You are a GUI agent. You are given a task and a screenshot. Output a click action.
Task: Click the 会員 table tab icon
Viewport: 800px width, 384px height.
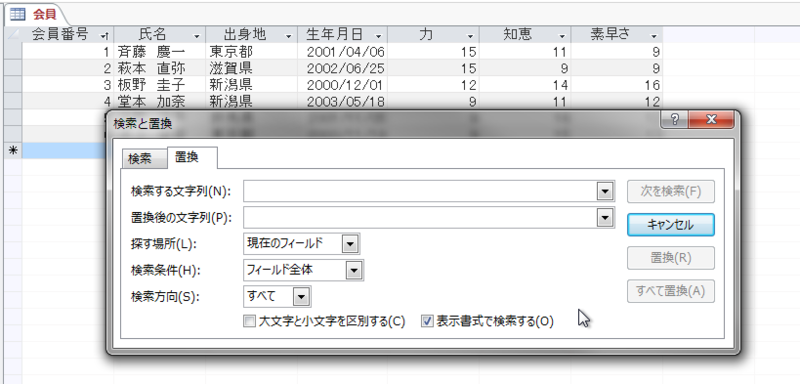(x=17, y=14)
